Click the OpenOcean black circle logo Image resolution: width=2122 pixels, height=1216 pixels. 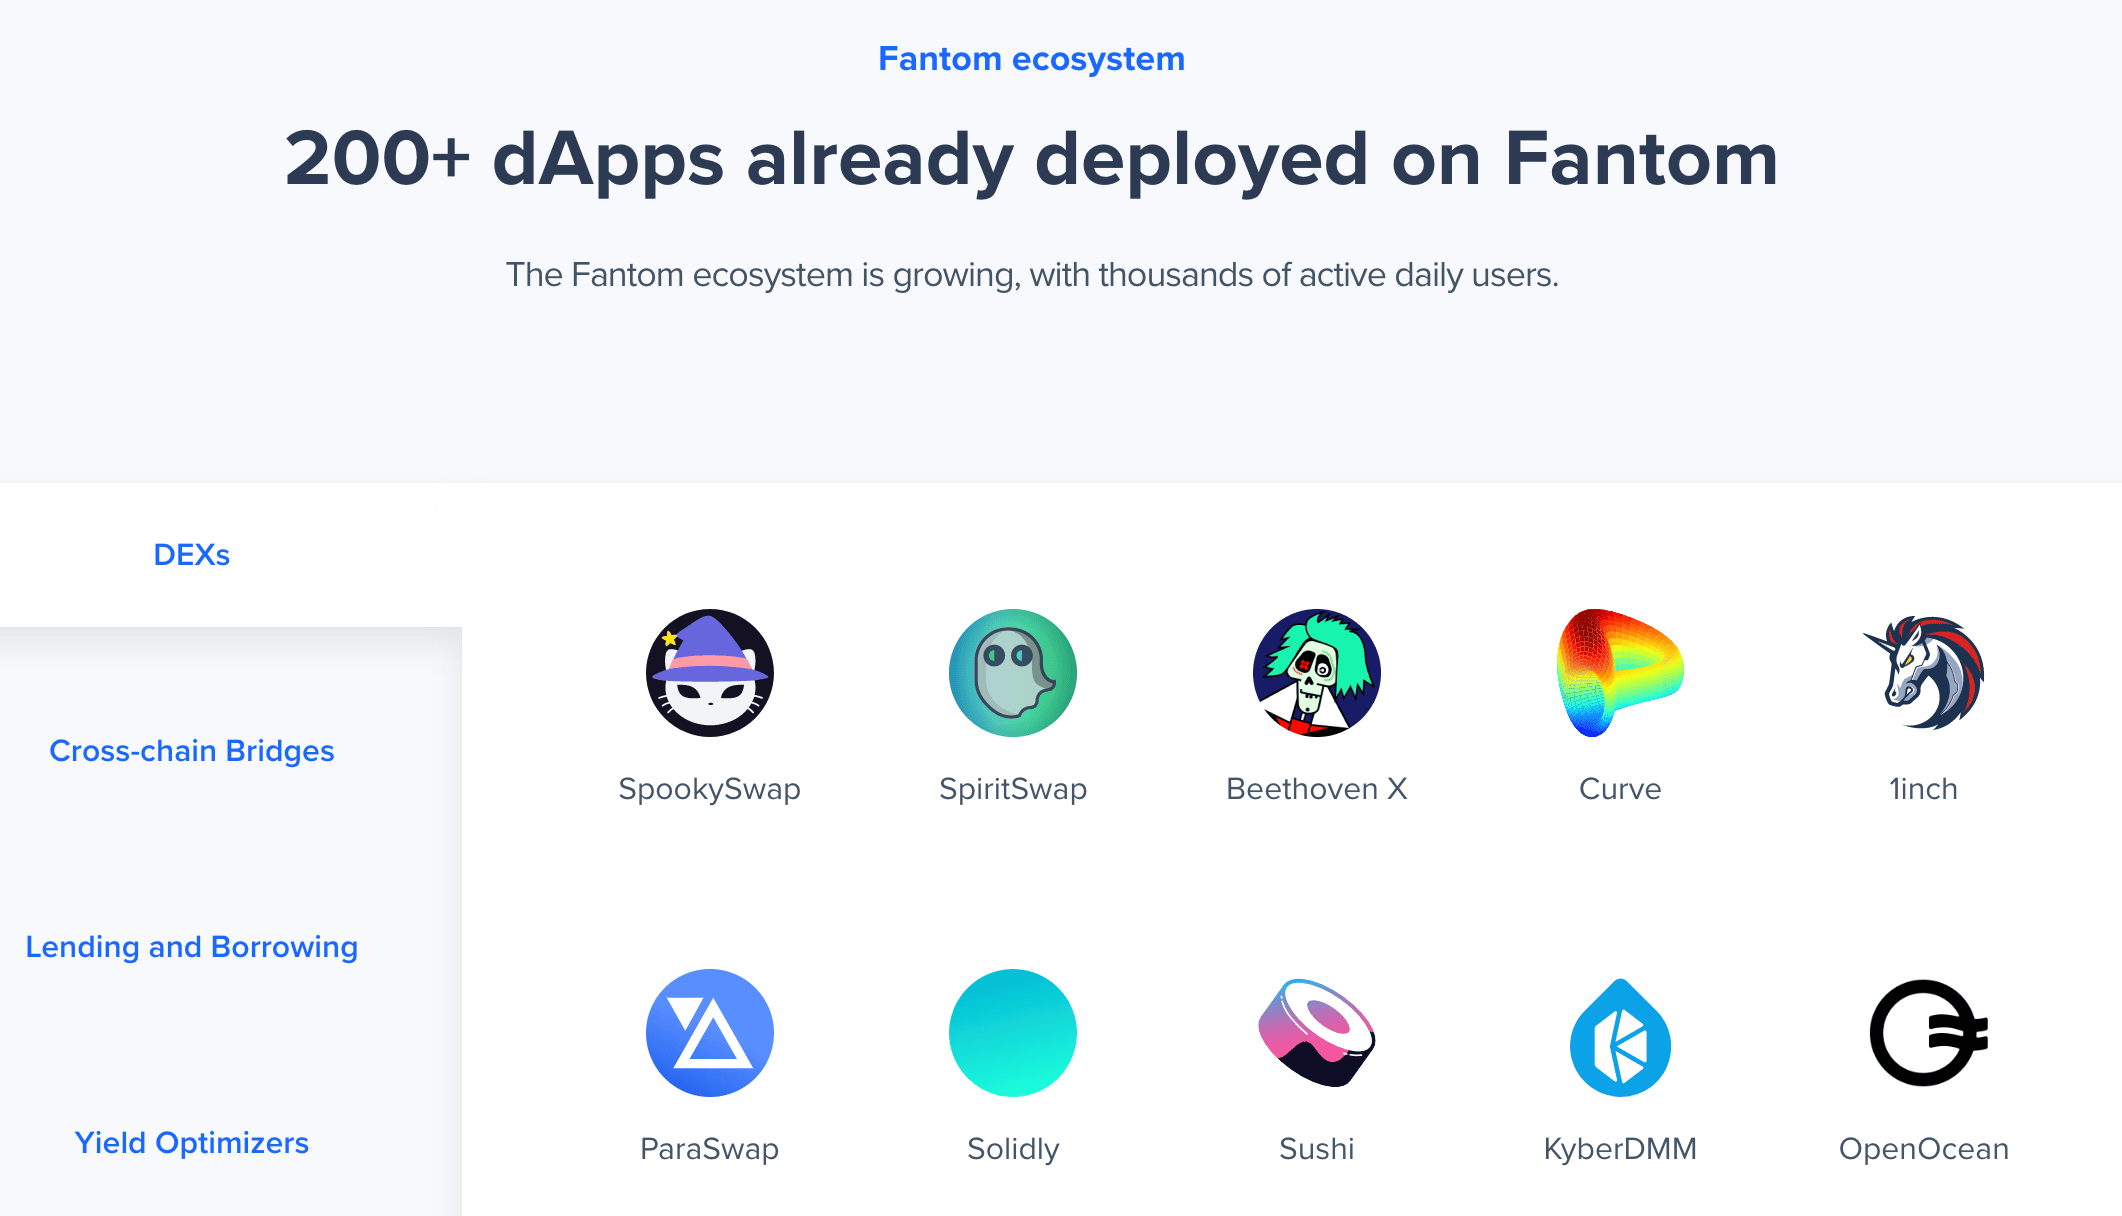pyautogui.click(x=1928, y=1033)
